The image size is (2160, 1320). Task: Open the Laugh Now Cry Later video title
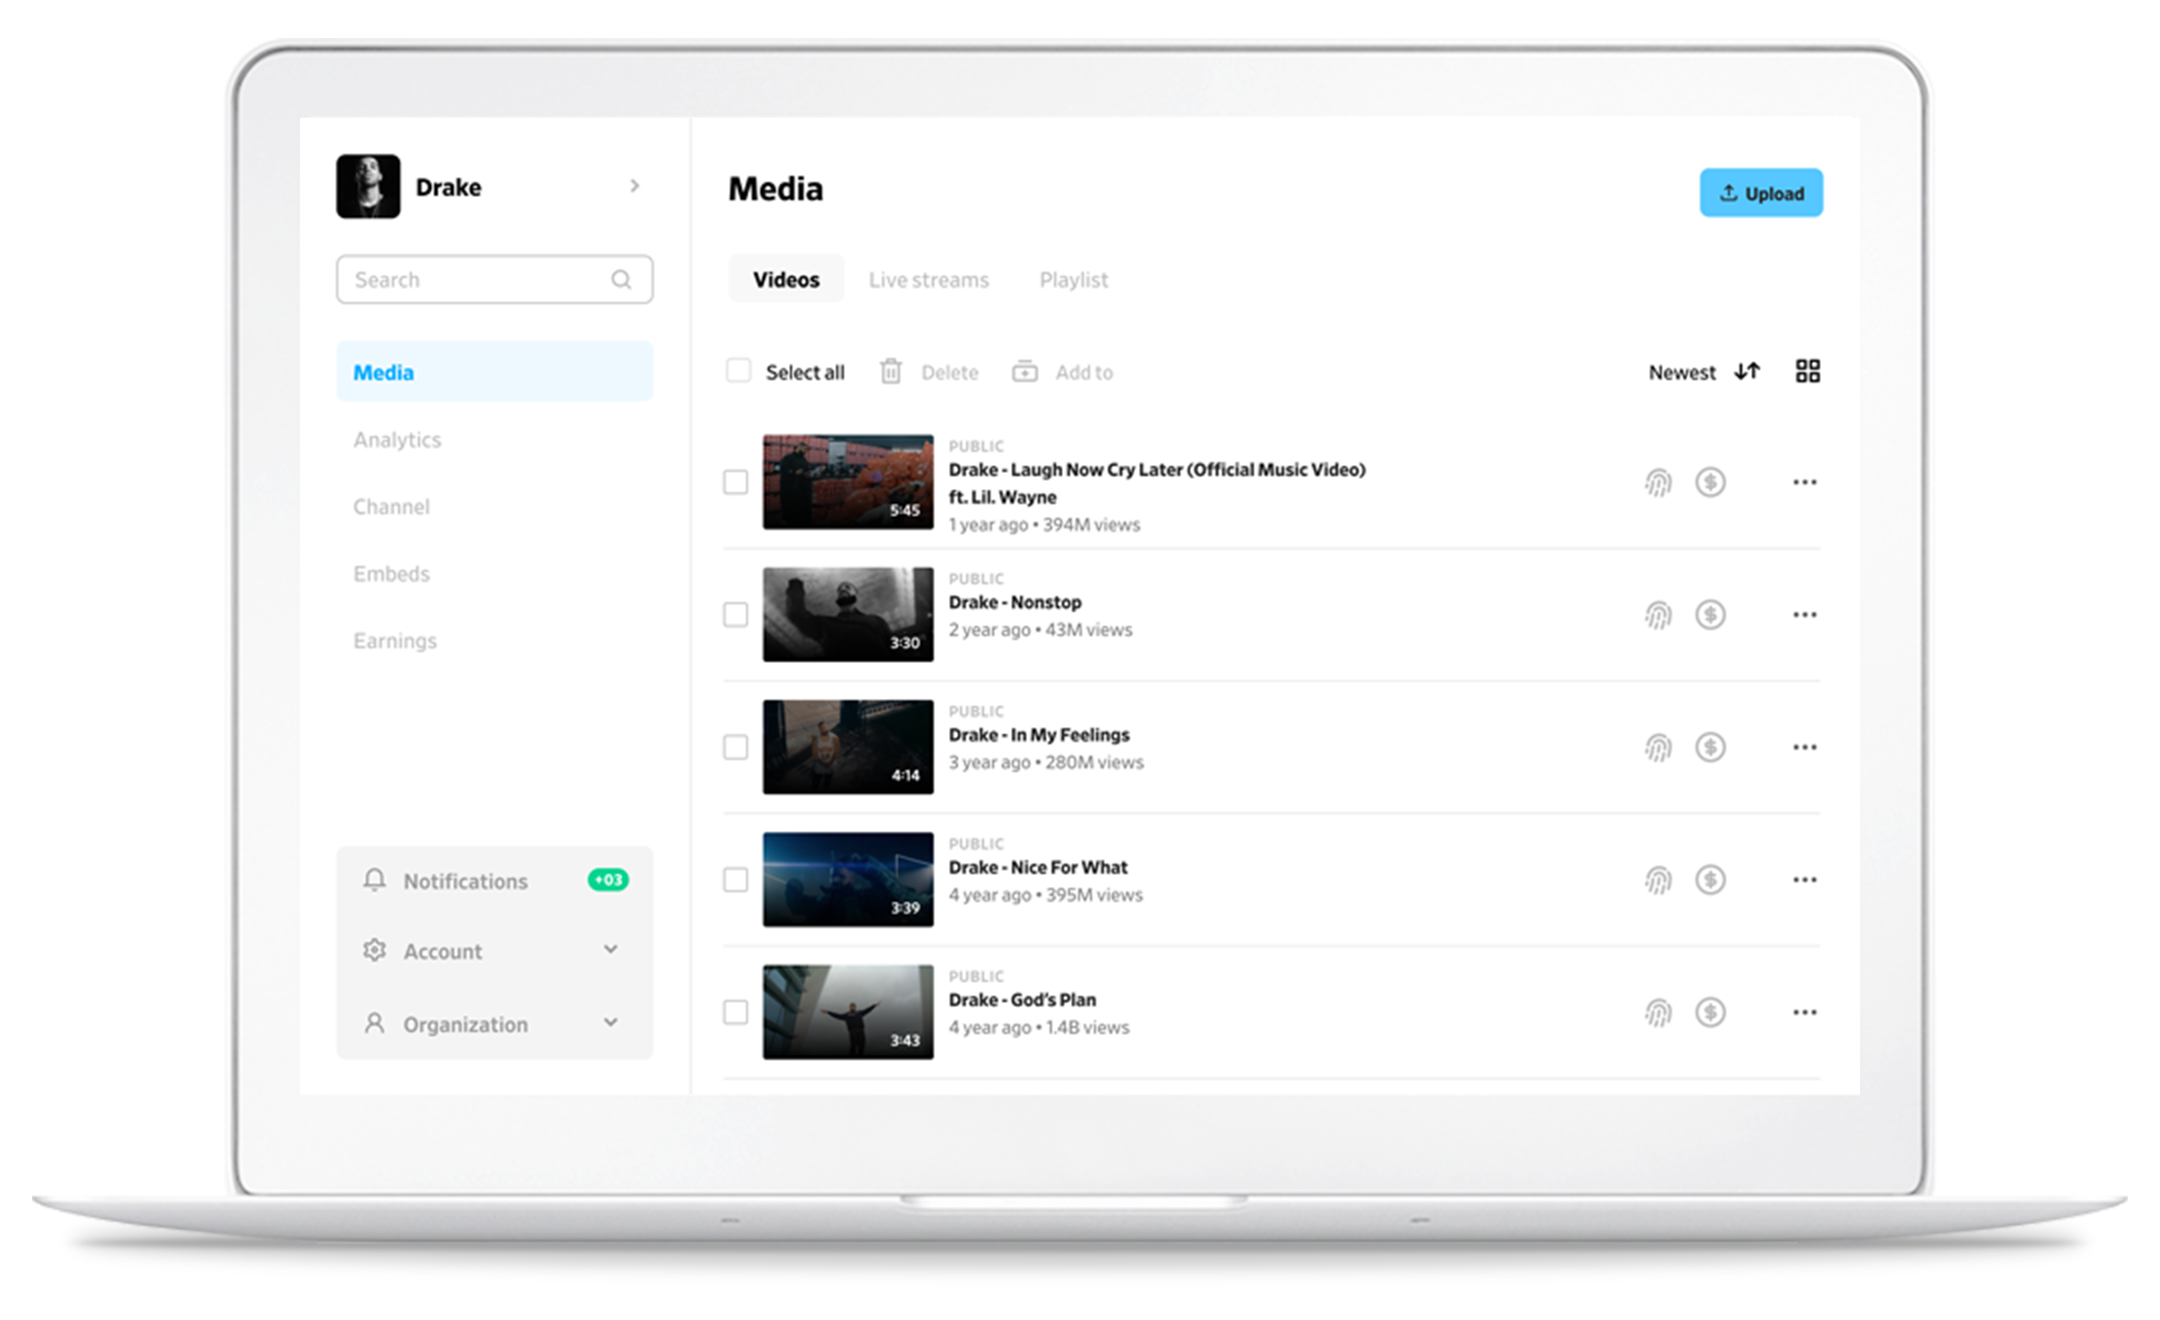tap(1157, 483)
